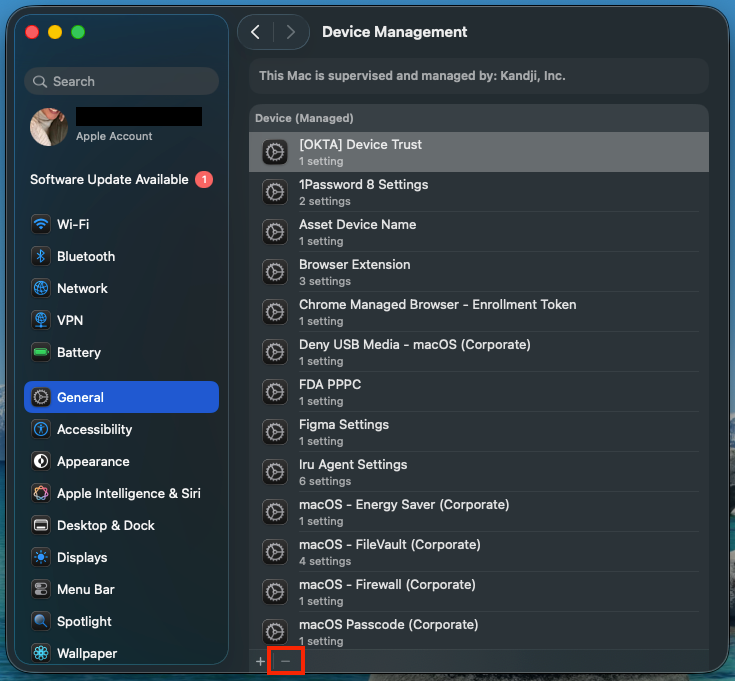Select Accessibility in the sidebar
The height and width of the screenshot is (681, 735).
coord(121,429)
